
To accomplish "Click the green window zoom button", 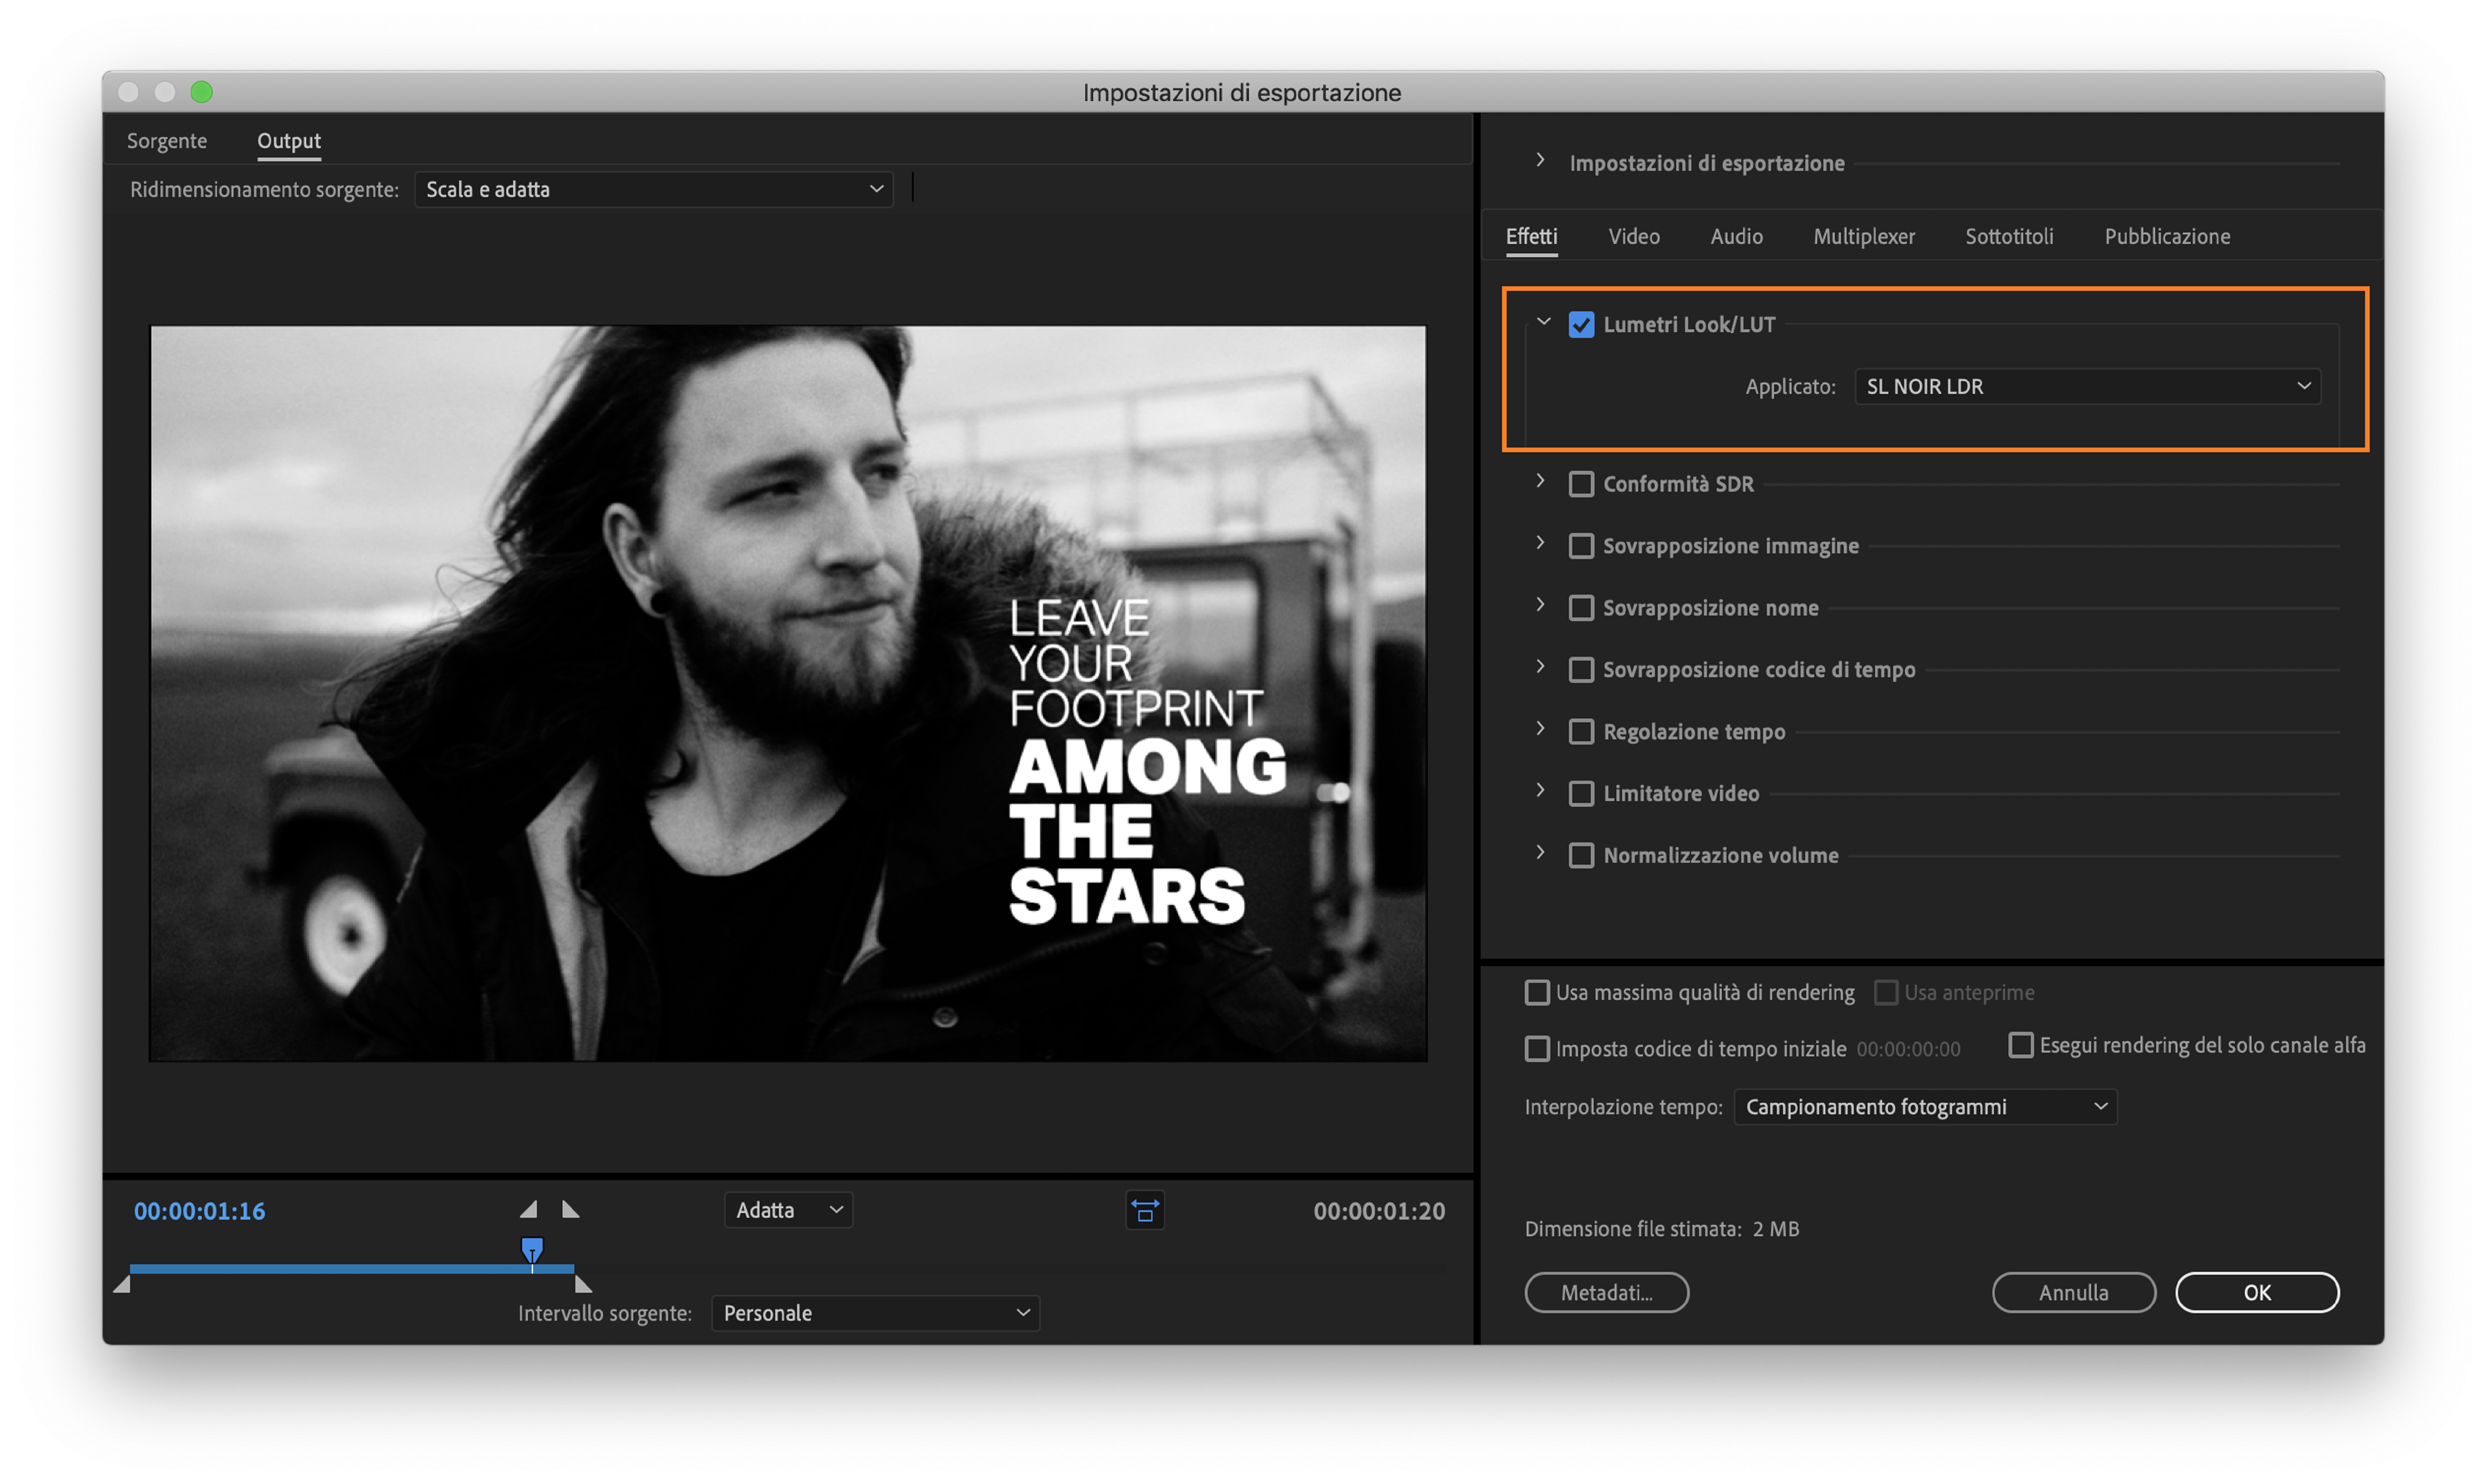I will 202,92.
